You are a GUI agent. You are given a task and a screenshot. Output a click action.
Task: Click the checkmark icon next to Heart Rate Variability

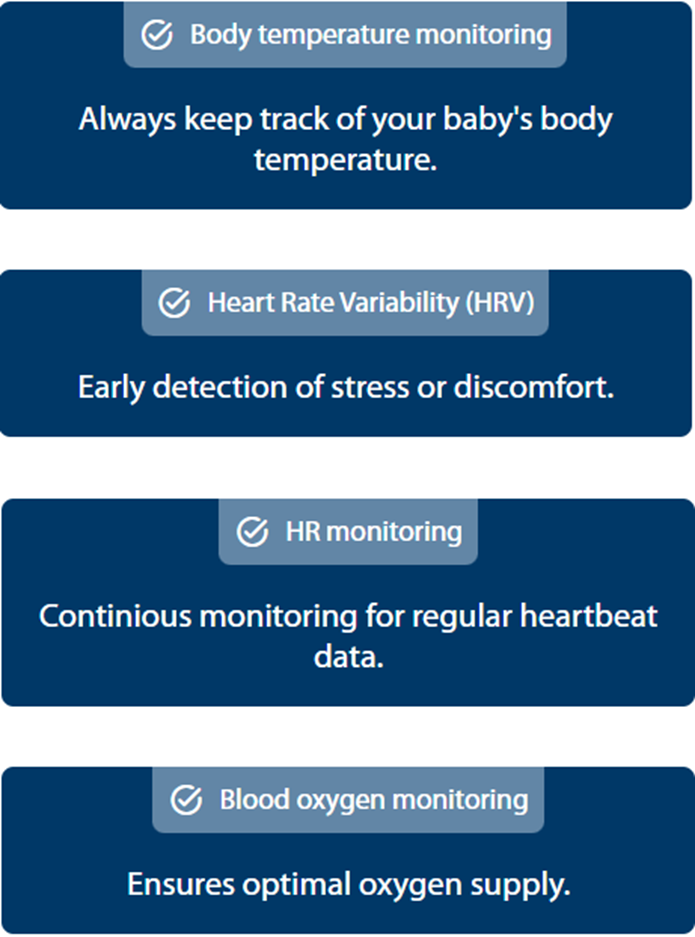coord(175,303)
